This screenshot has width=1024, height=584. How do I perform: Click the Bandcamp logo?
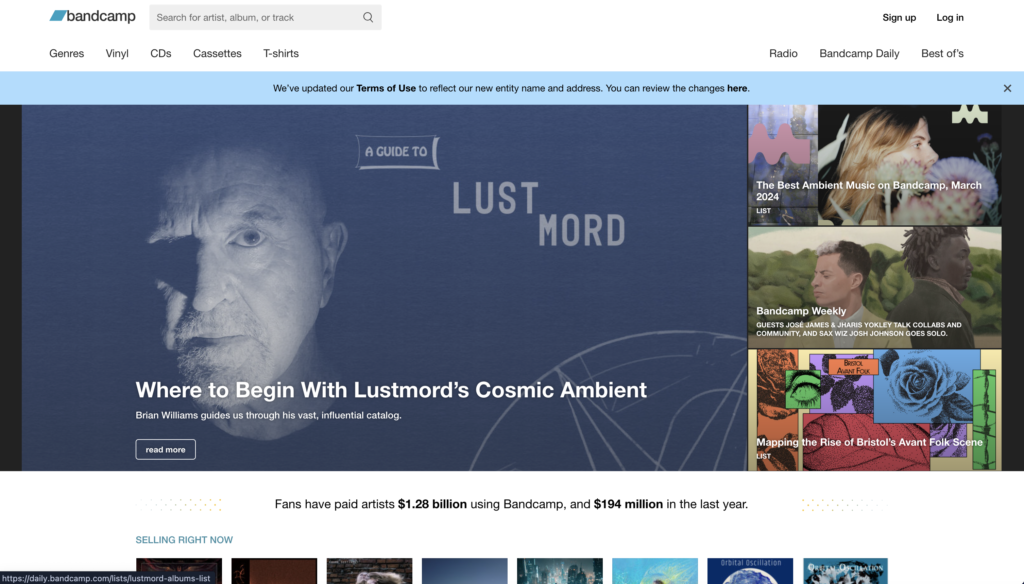click(93, 16)
